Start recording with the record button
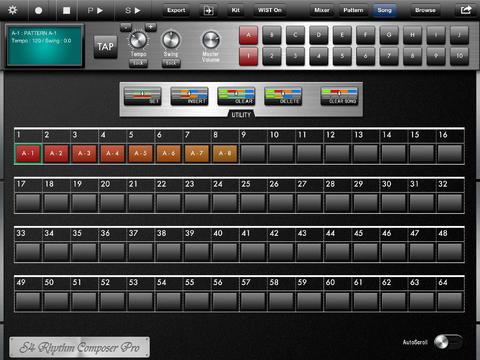The height and width of the screenshot is (360, 480). pos(39,10)
